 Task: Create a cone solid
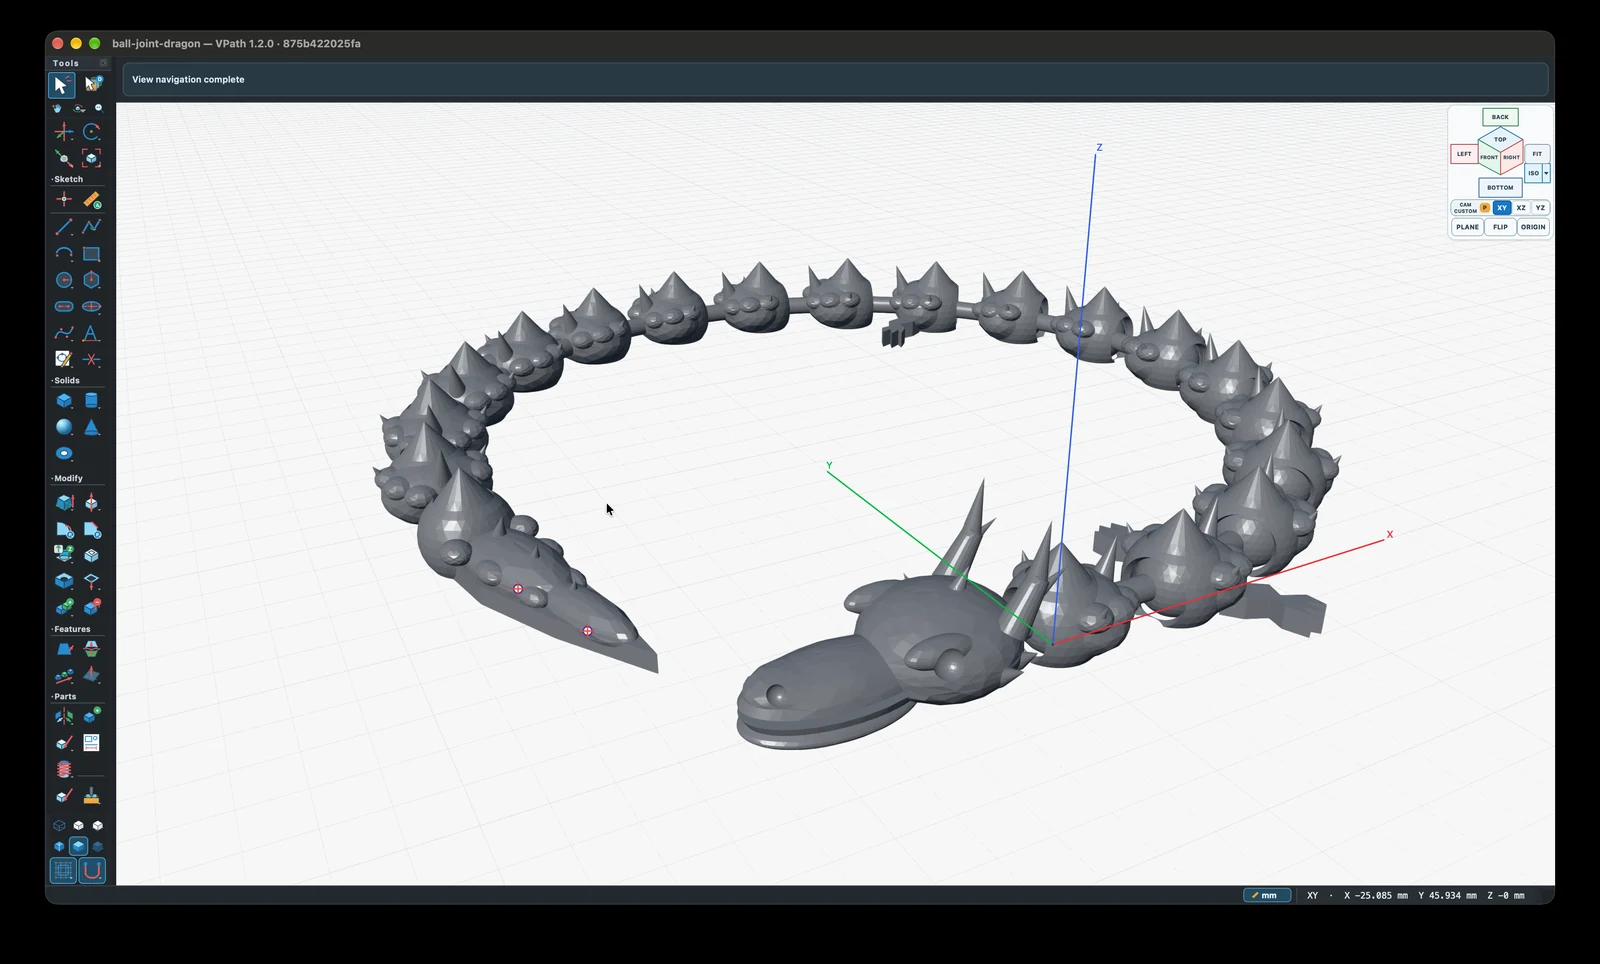coord(91,427)
